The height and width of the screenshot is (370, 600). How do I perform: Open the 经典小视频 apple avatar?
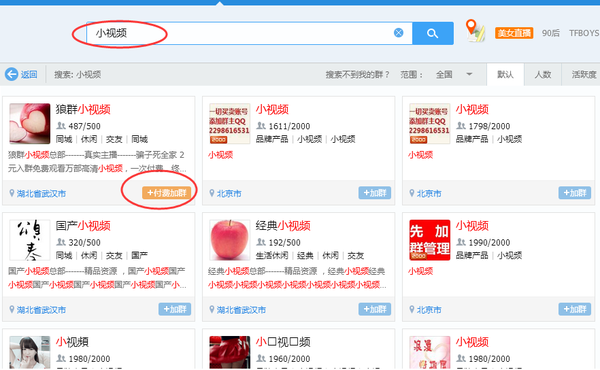230,240
